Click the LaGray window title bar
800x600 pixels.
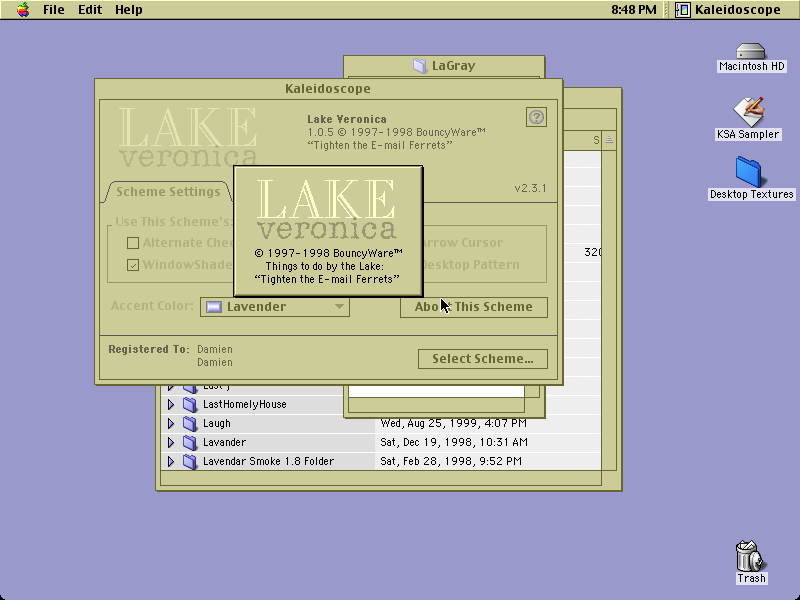tap(444, 66)
